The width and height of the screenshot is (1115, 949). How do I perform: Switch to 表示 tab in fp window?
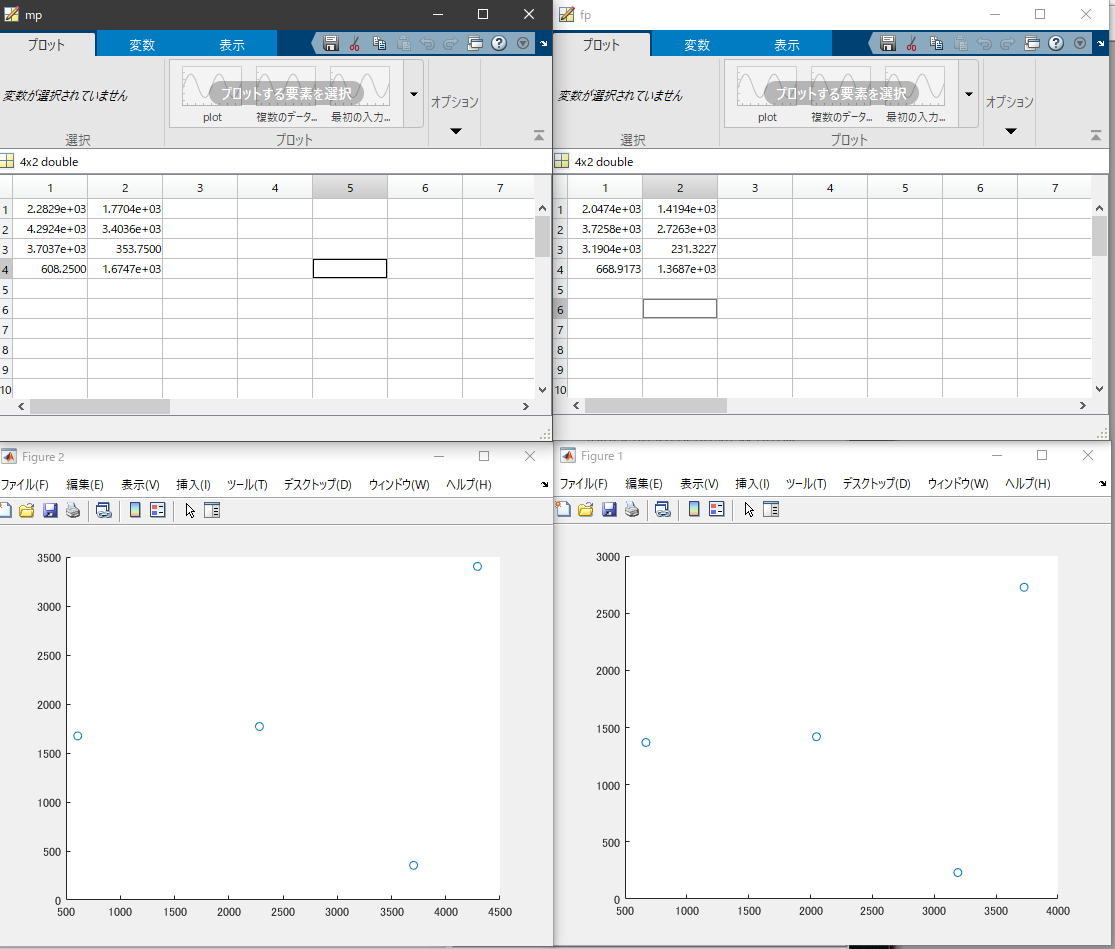[786, 45]
